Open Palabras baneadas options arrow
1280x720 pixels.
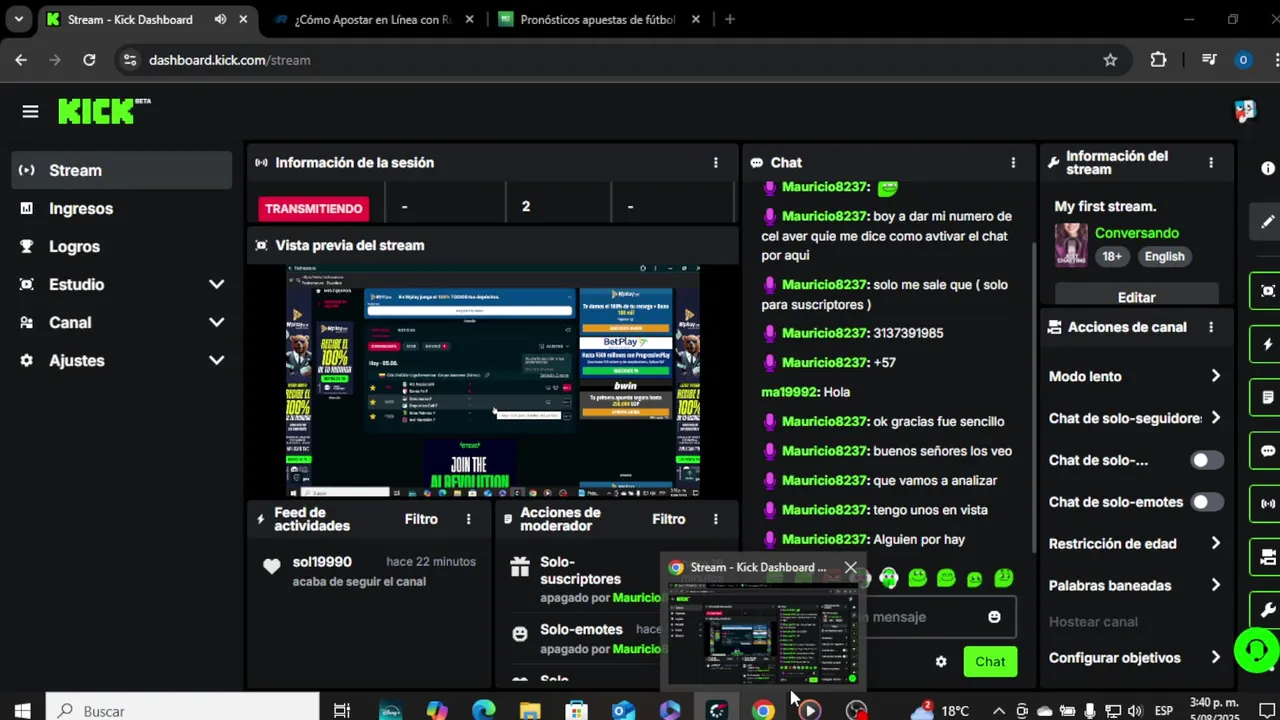(1215, 586)
